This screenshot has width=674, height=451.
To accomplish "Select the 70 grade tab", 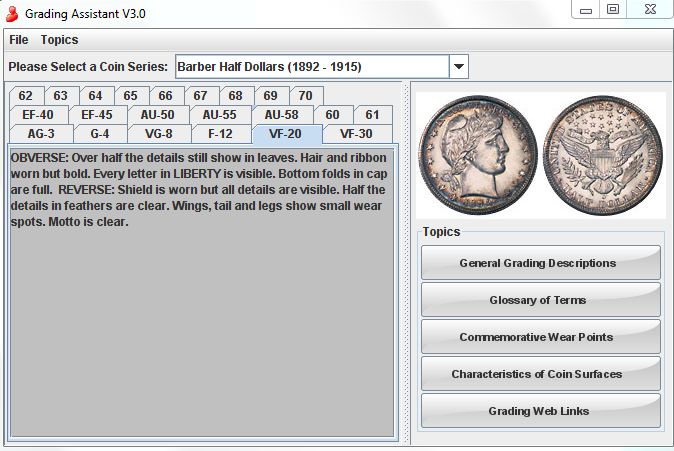I will 305,96.
